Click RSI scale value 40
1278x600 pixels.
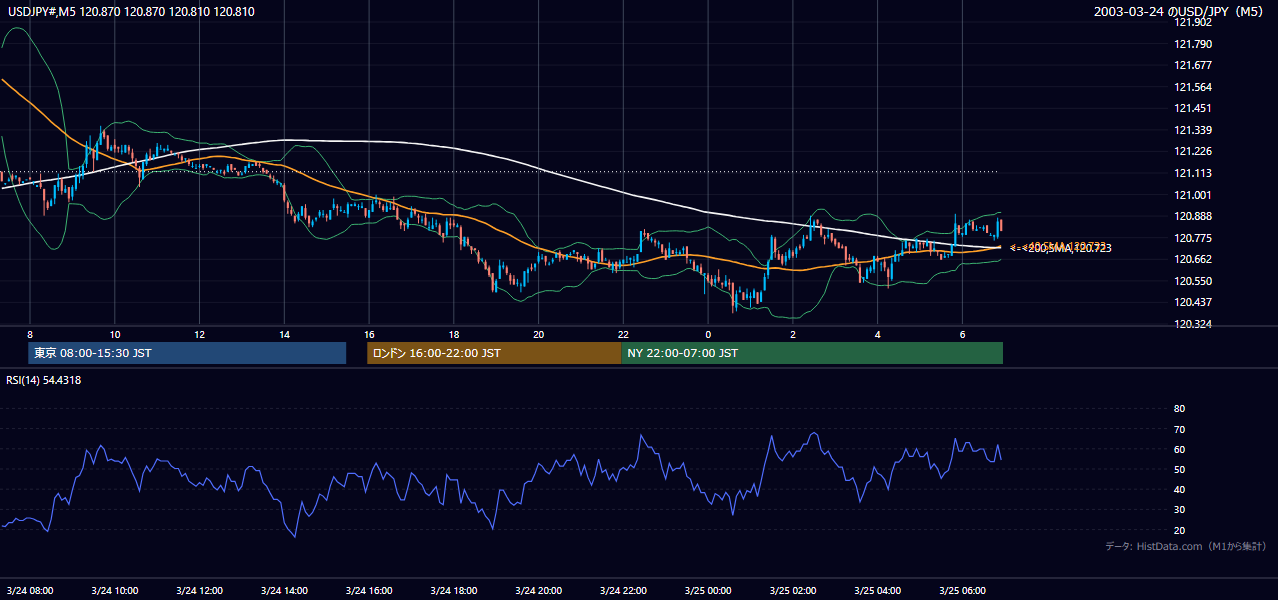coord(1179,490)
